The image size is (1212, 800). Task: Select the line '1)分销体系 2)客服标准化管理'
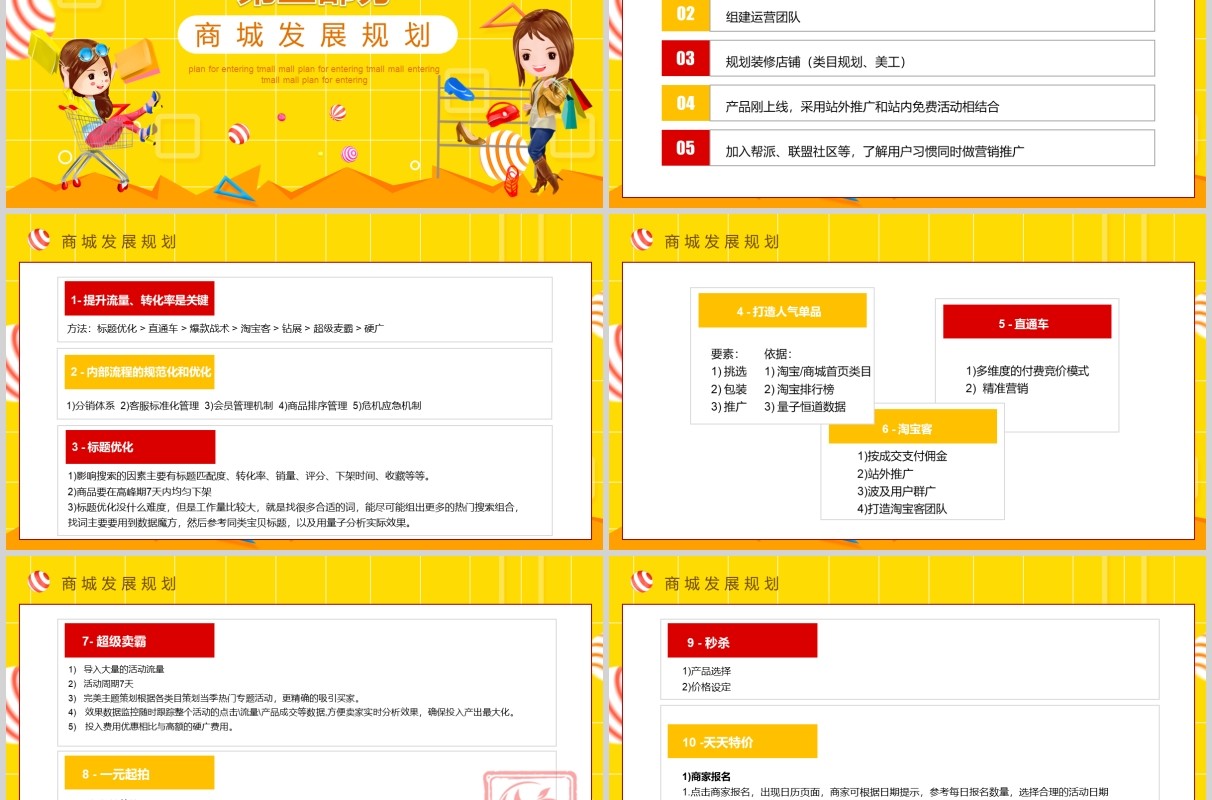[244, 406]
